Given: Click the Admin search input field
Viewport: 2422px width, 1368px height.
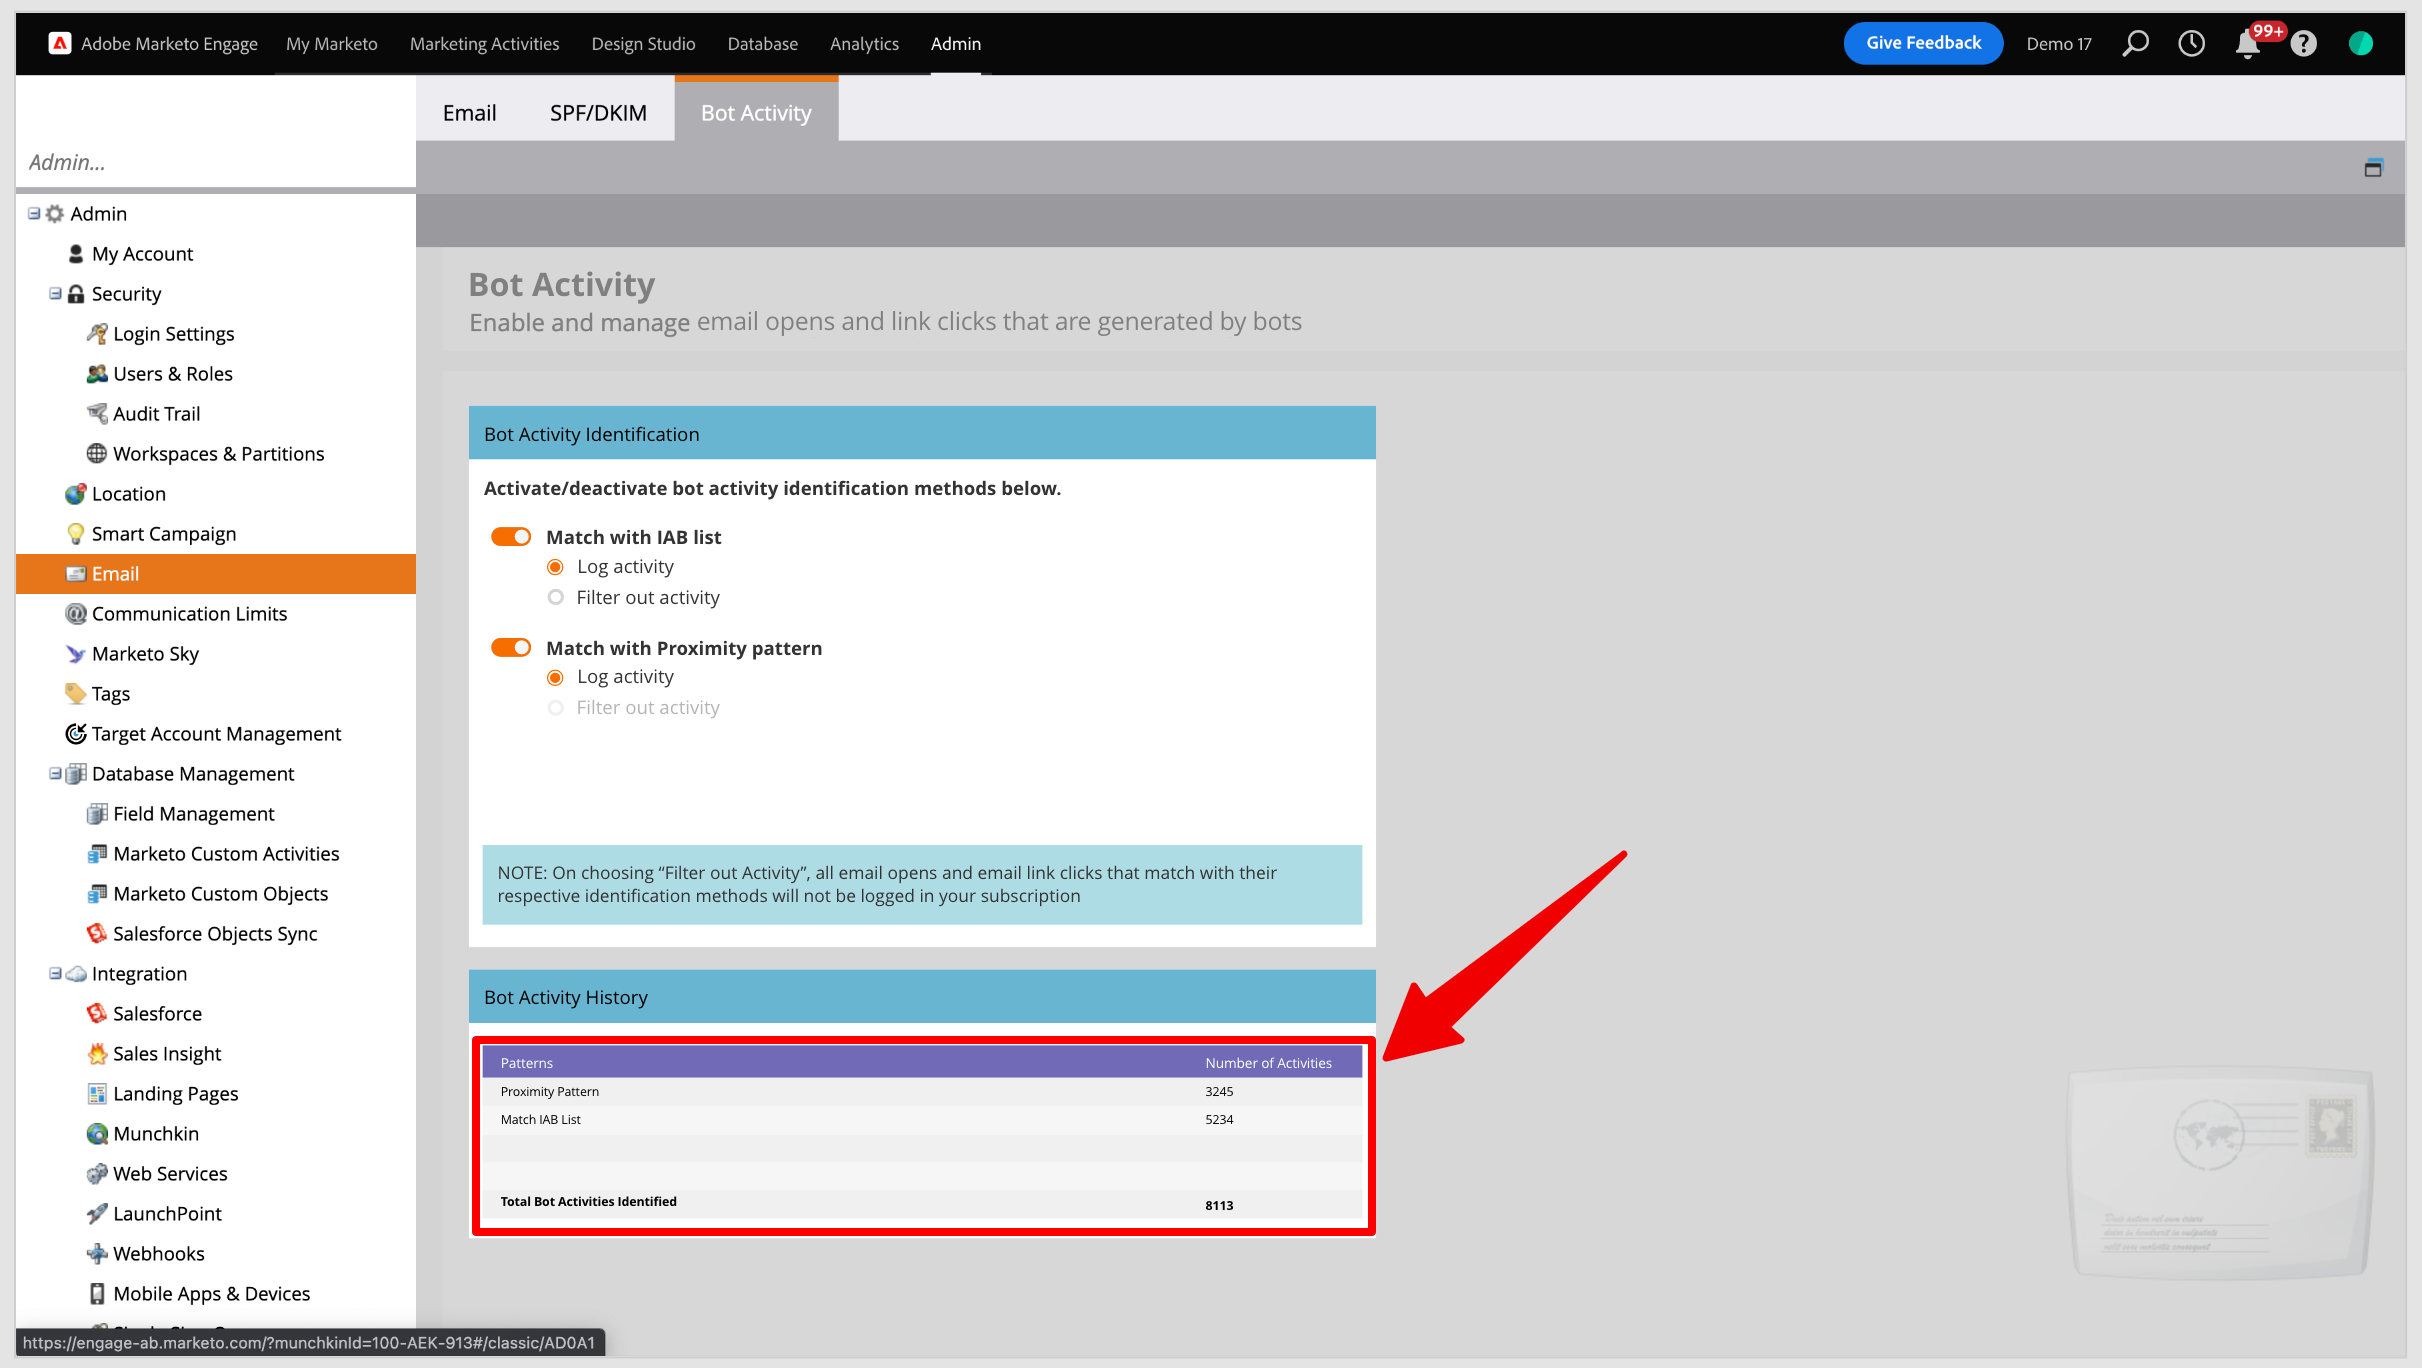Looking at the screenshot, I should 215,162.
